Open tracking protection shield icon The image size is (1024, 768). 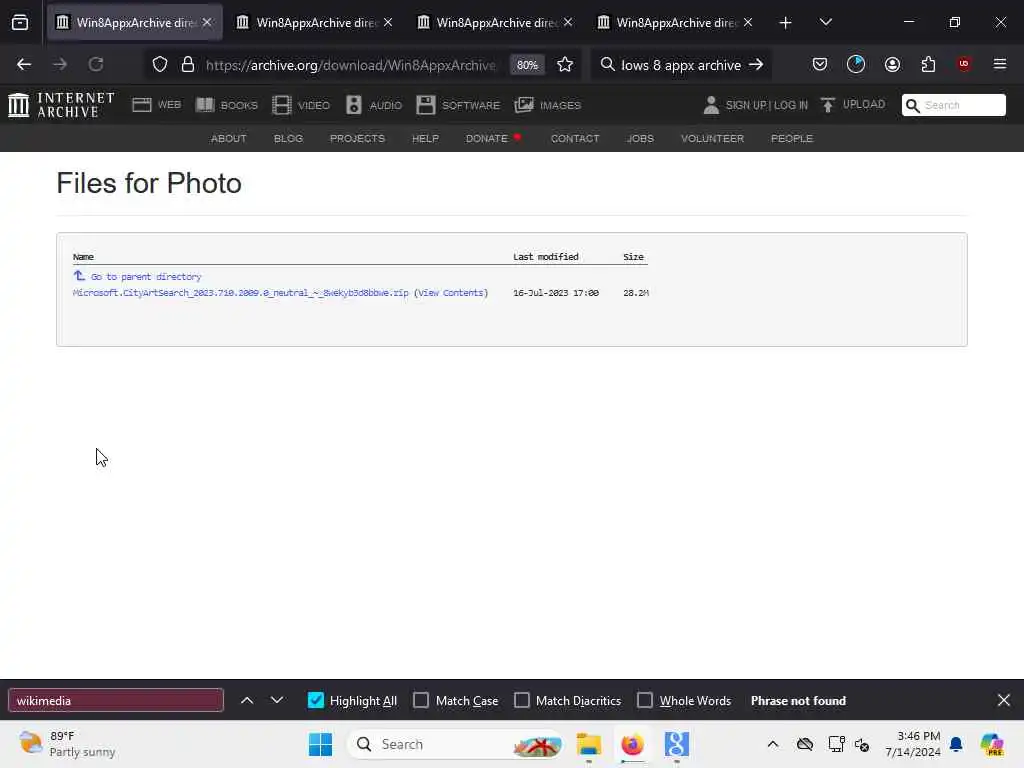pyautogui.click(x=160, y=65)
